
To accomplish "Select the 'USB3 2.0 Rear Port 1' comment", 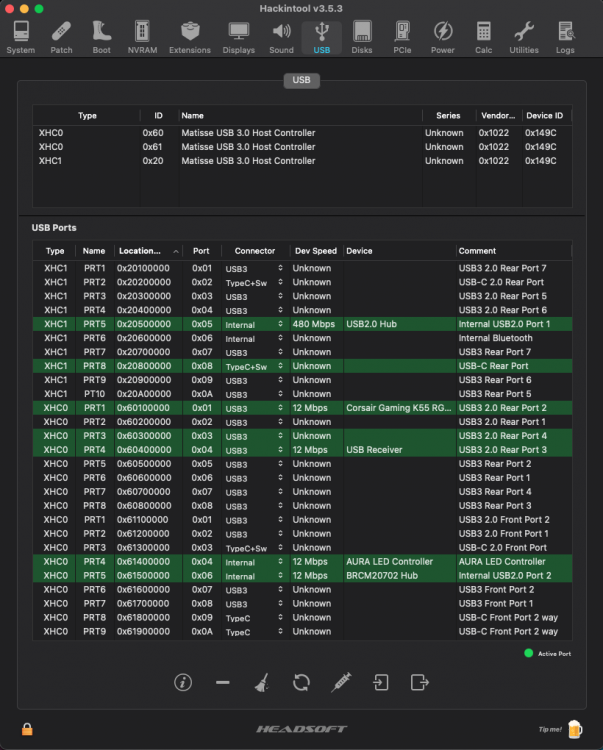I will pyautogui.click(x=503, y=422).
